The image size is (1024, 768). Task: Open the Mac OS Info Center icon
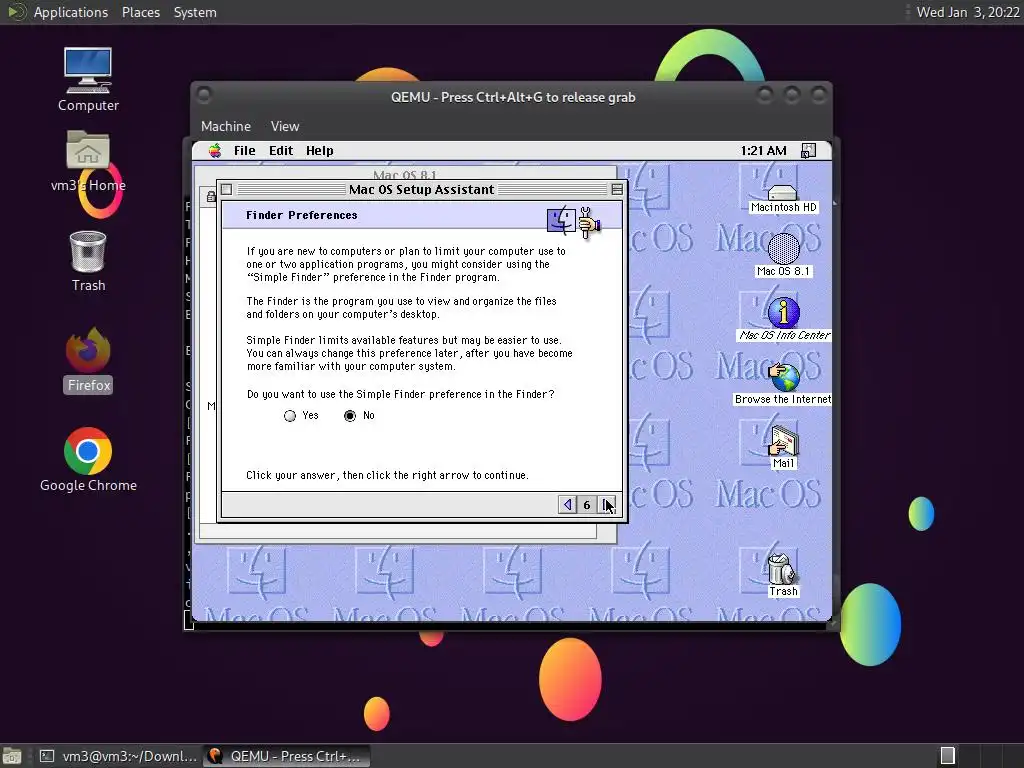point(784,319)
